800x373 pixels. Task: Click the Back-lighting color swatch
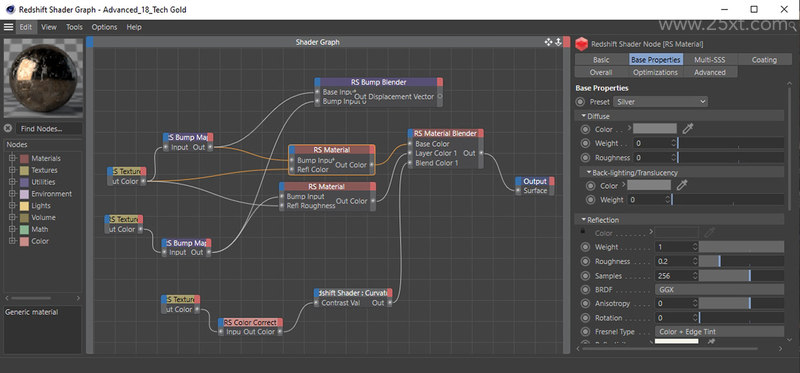point(649,186)
